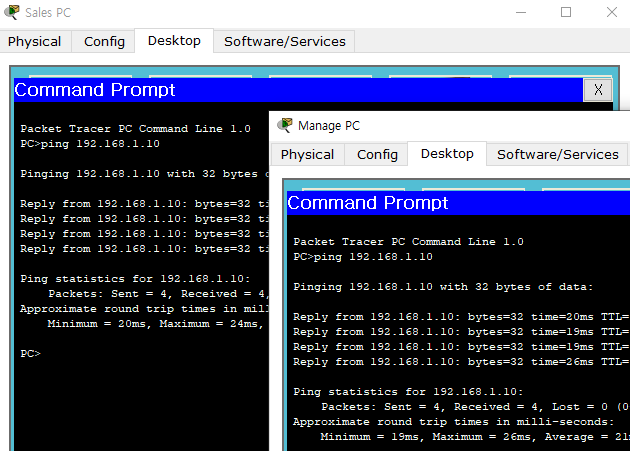Image resolution: width=630 pixels, height=451 pixels.
Task: Open the Config tab in Manage PC
Action: [x=377, y=154]
